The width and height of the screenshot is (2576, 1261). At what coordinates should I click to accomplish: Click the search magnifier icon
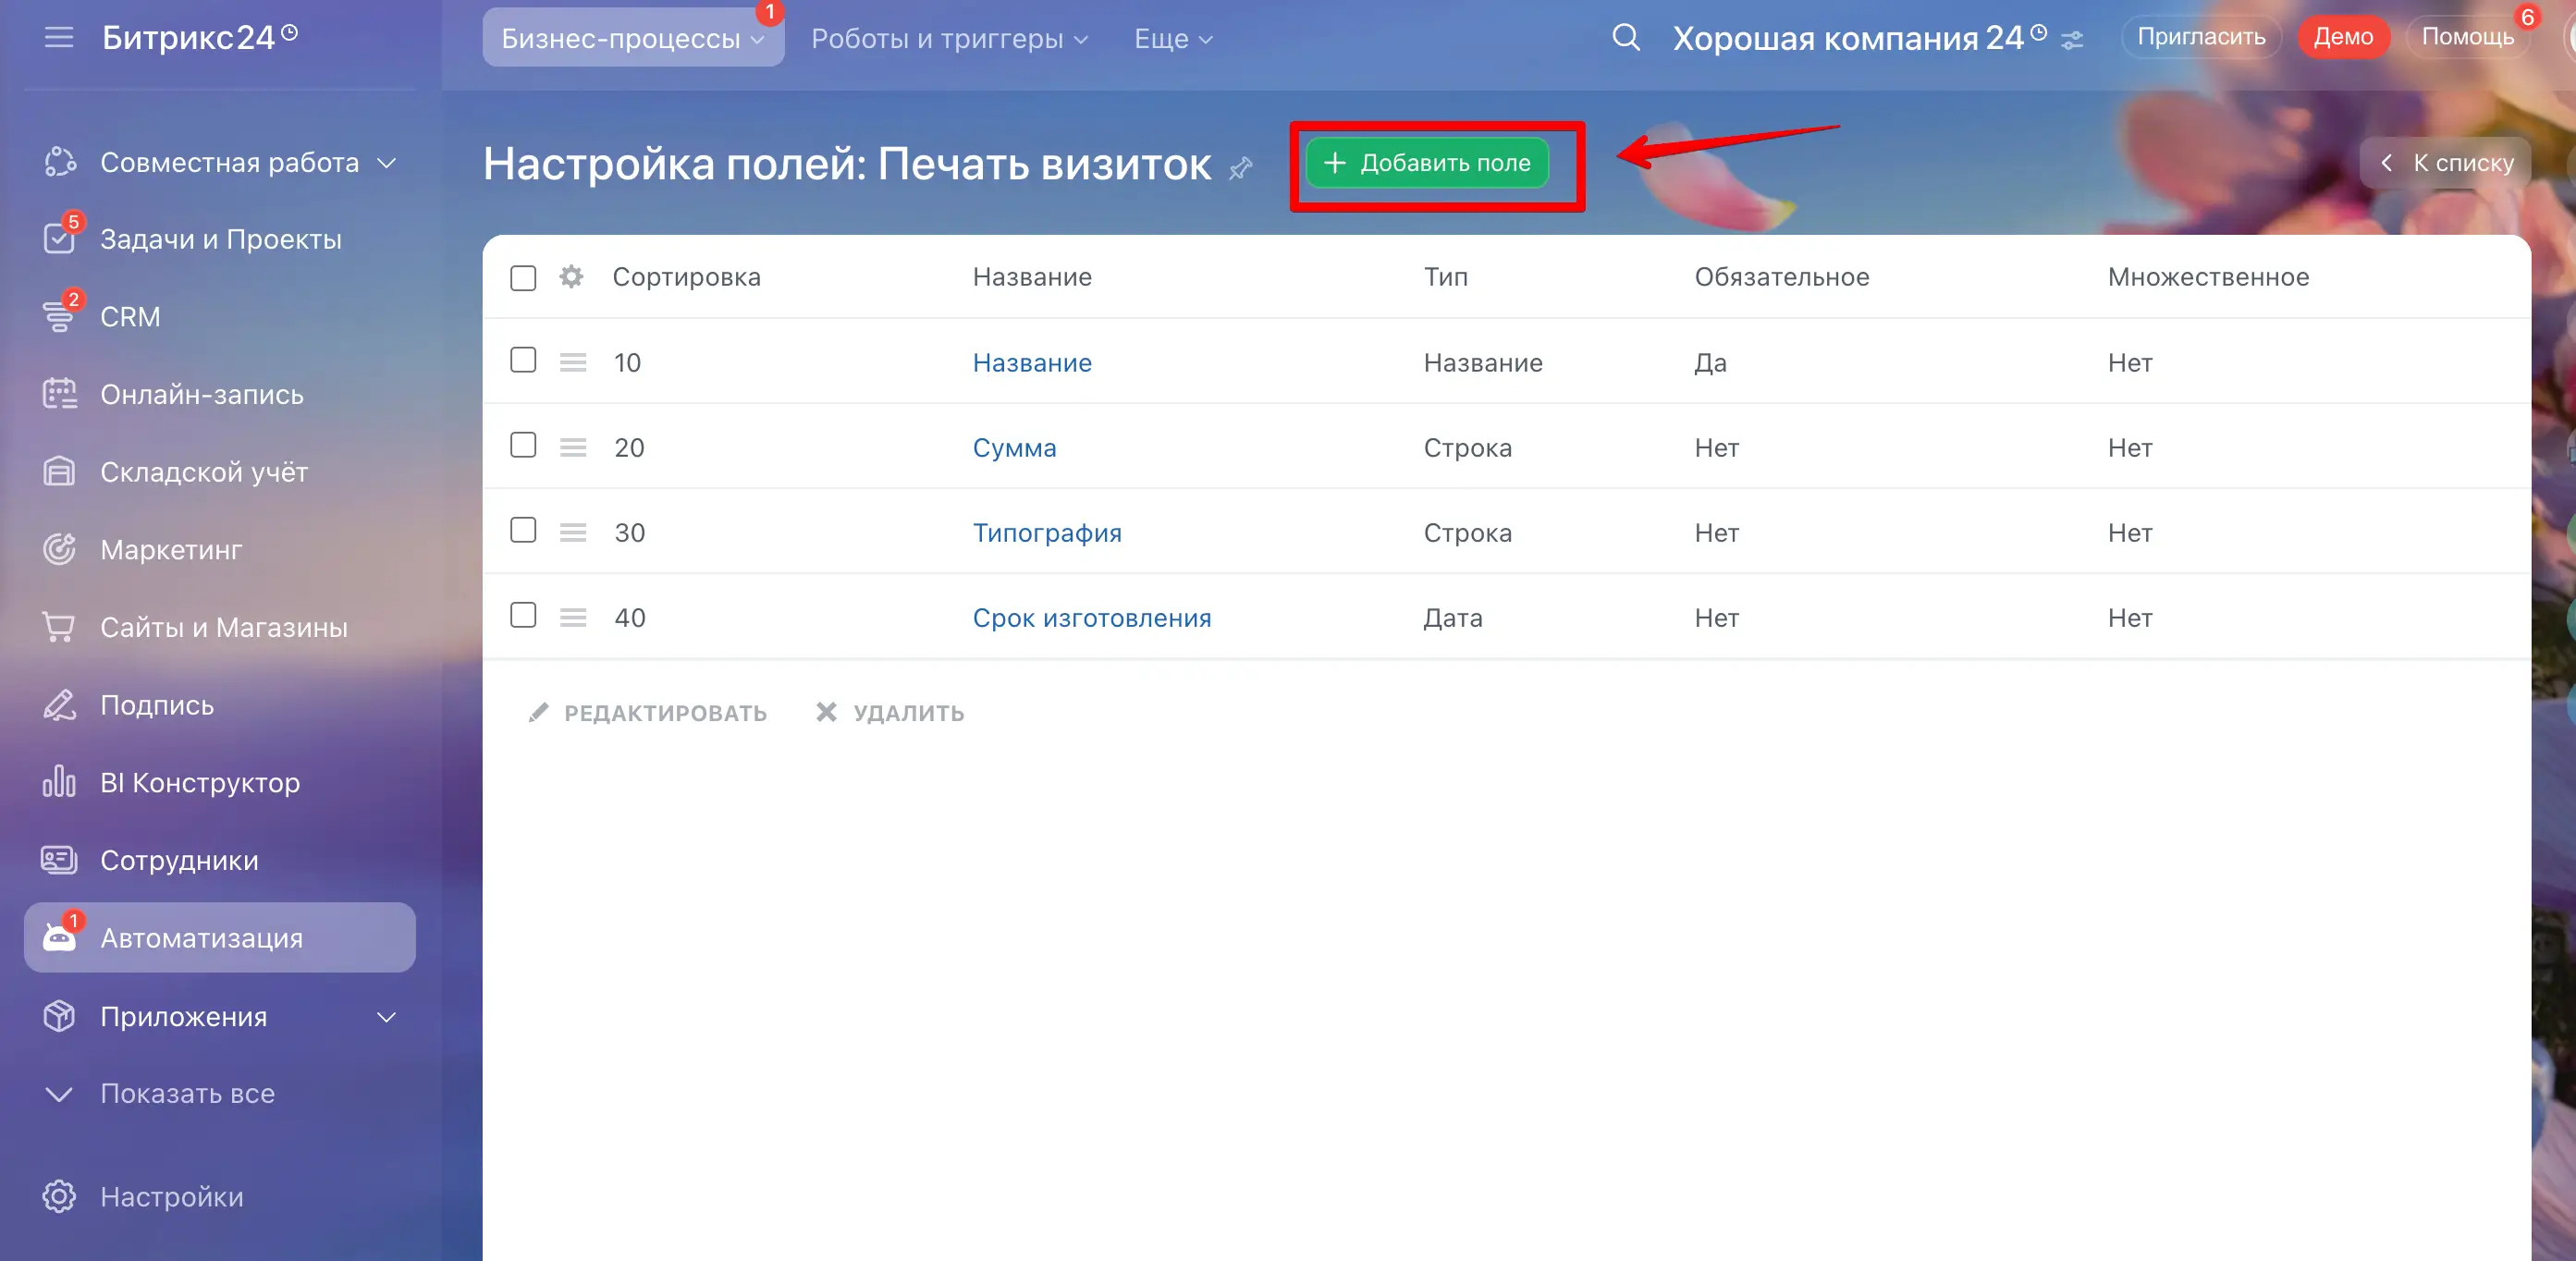(1626, 38)
